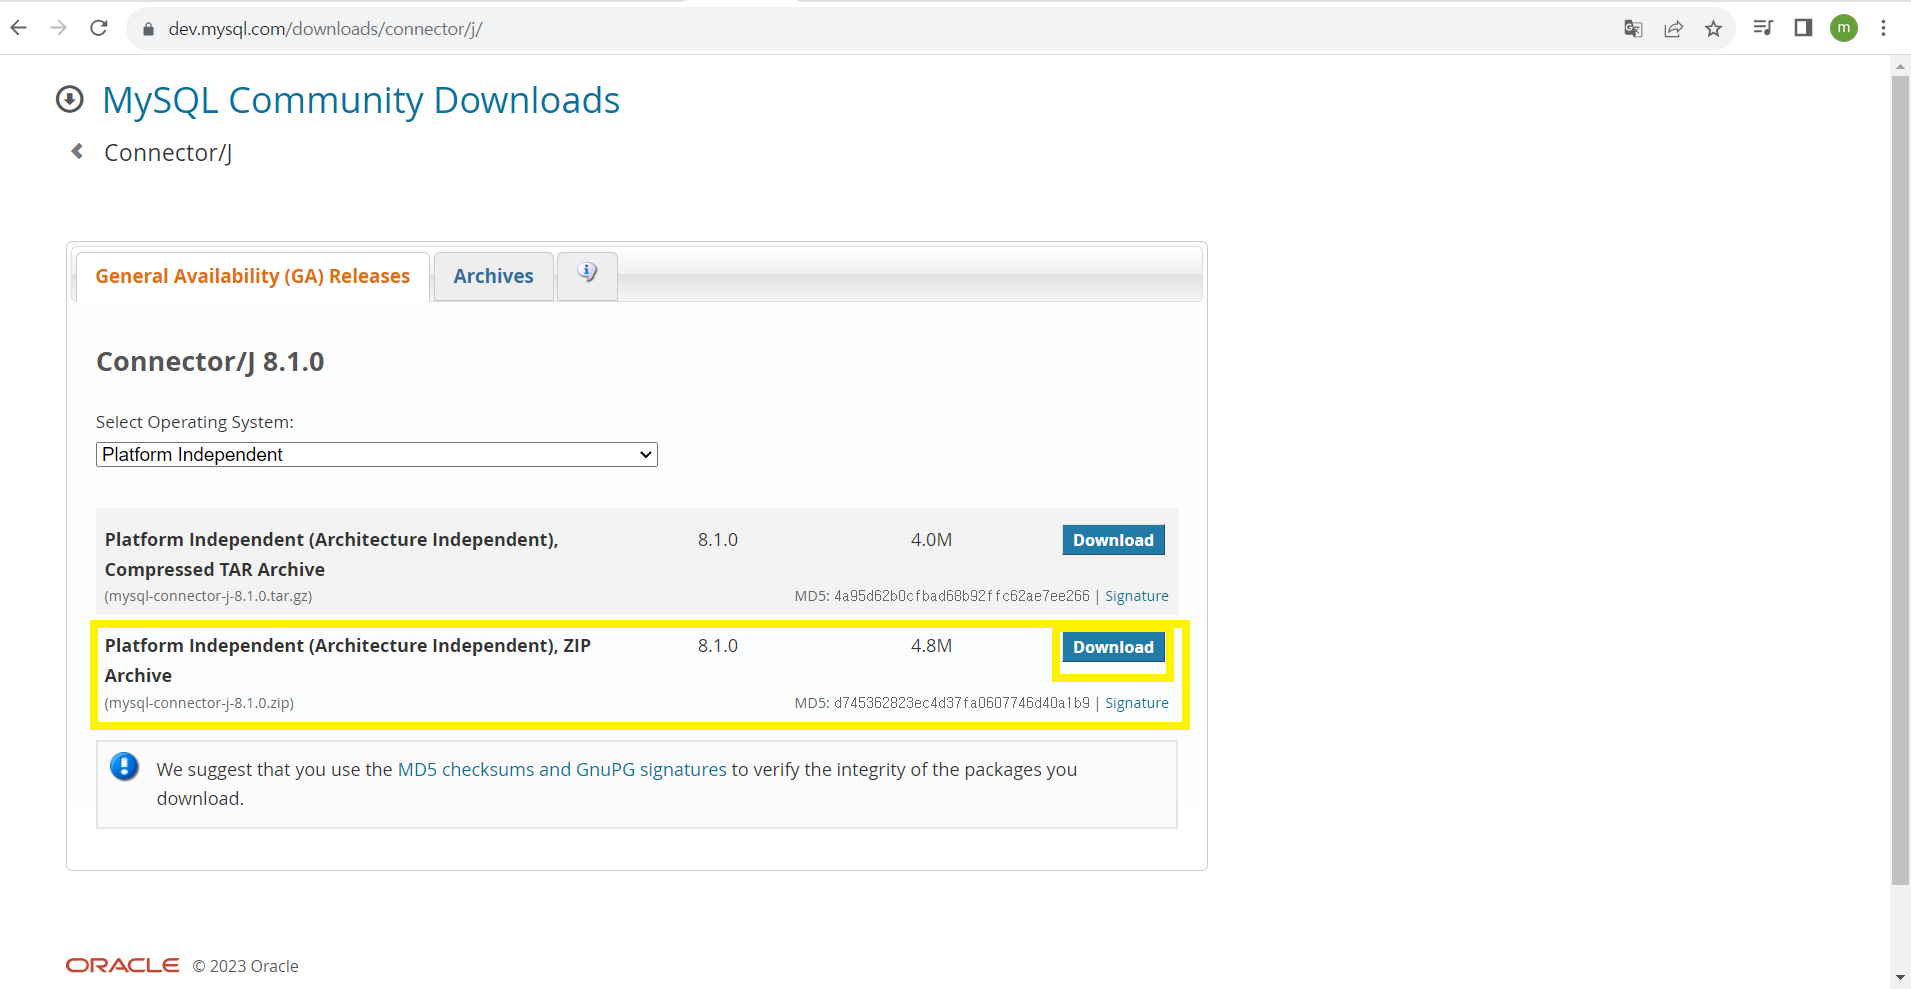This screenshot has width=1911, height=989.
Task: Select the mysql-connector-j-8.1.0.tar.gz filename text
Action: [208, 596]
